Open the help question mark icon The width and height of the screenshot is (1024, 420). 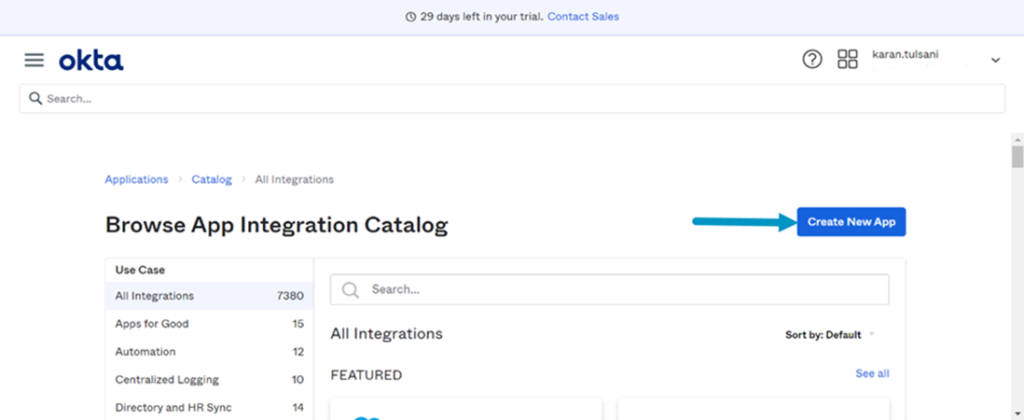[x=812, y=59]
